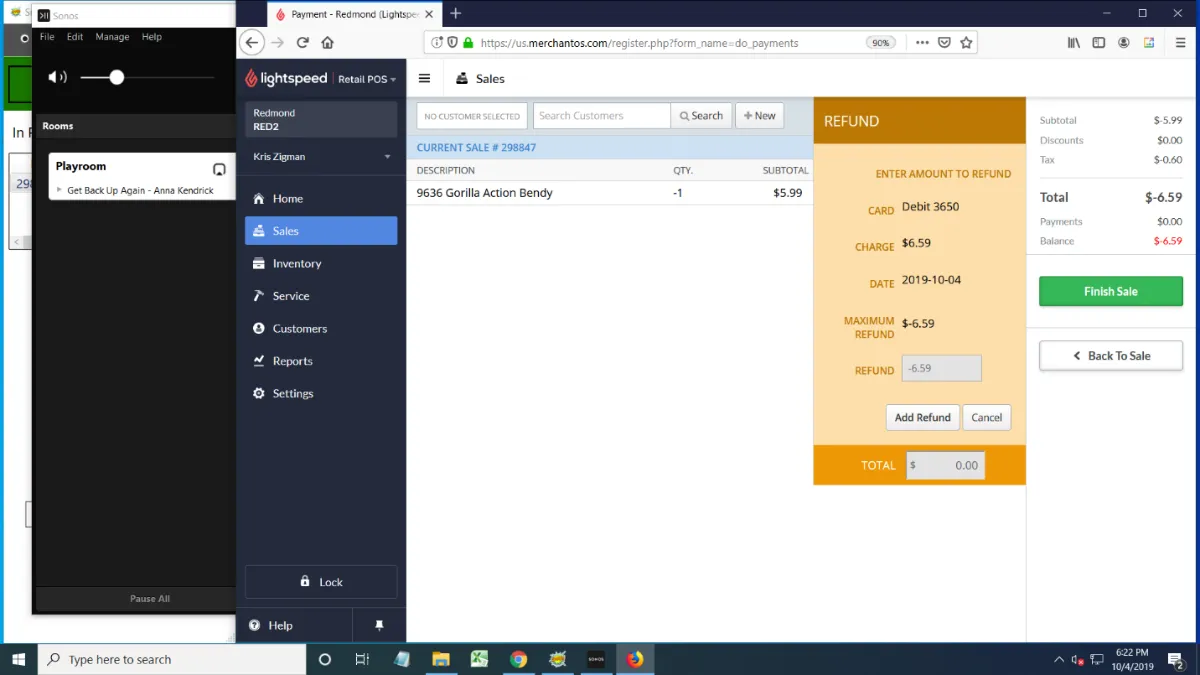Bookmark this page with the star
Viewport: 1200px width, 675px height.
tap(966, 43)
